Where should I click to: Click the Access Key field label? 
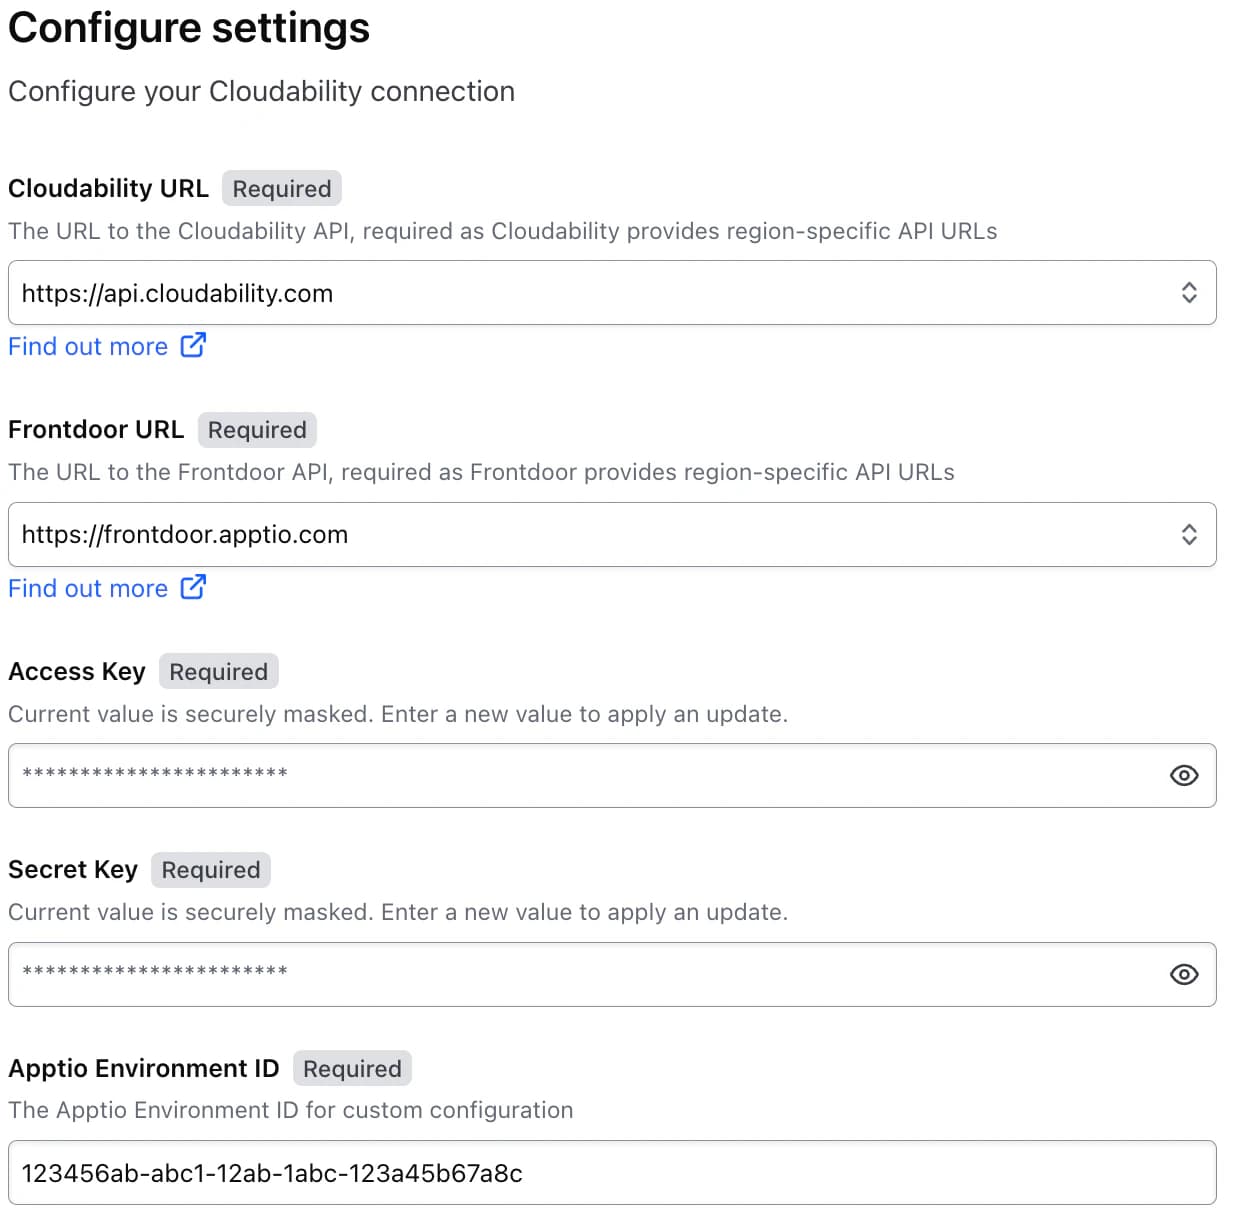(x=77, y=672)
